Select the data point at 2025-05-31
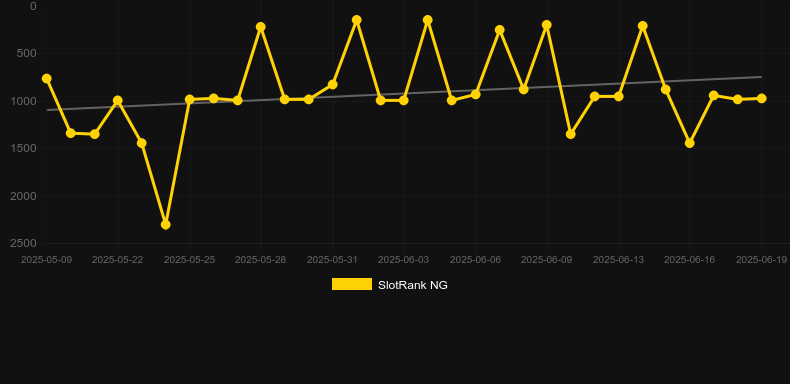Viewport: 790px width, 384px height. tap(333, 84)
